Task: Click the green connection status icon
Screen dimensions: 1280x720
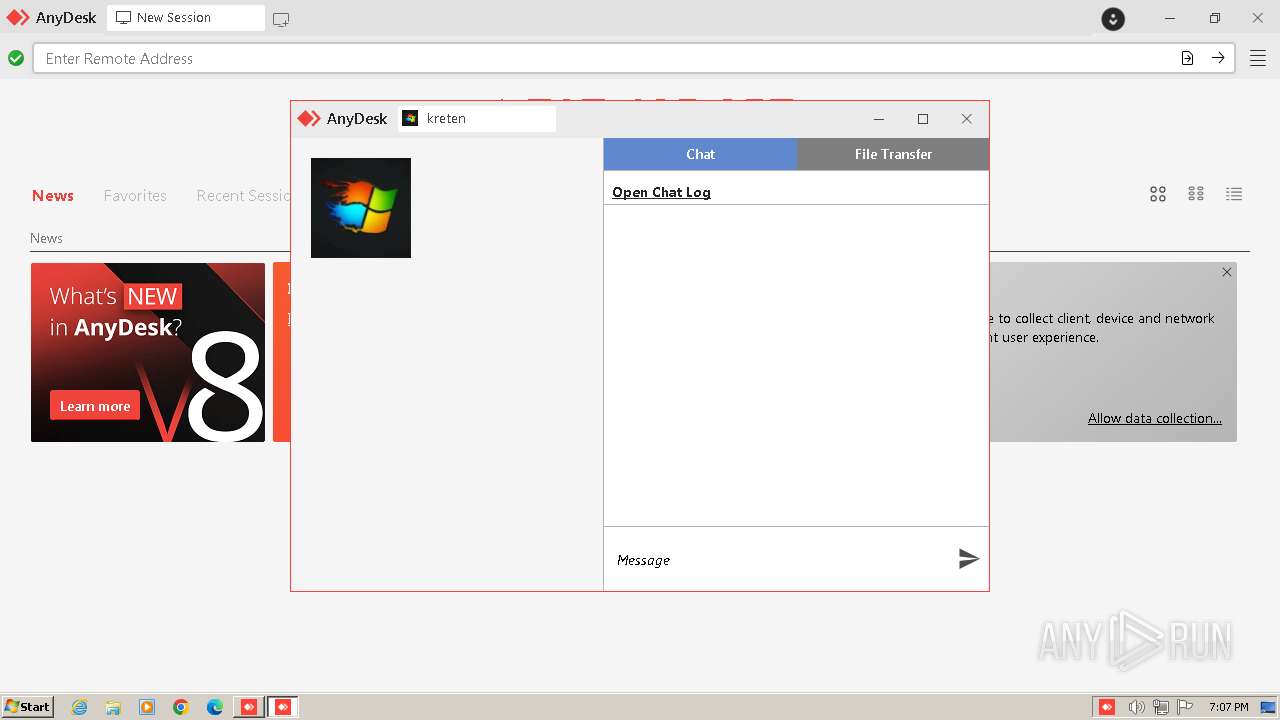Action: point(16,58)
